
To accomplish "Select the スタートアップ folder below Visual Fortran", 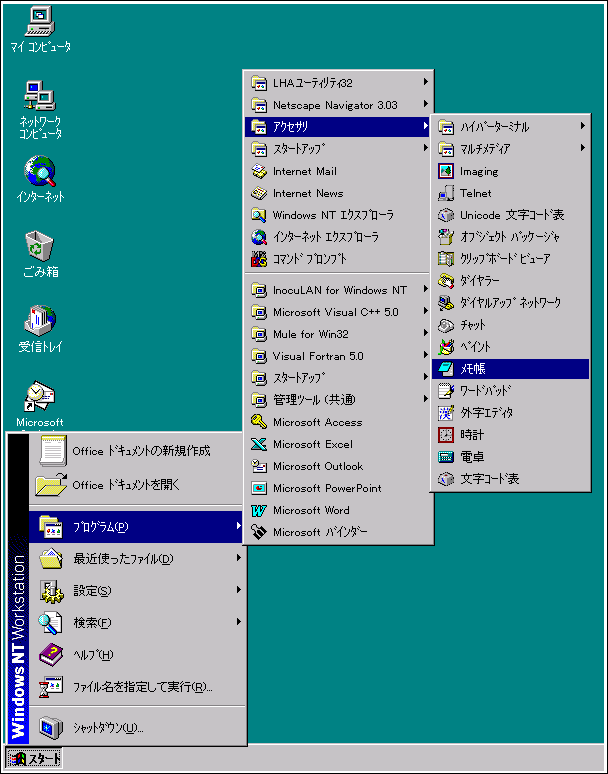I will 339,378.
